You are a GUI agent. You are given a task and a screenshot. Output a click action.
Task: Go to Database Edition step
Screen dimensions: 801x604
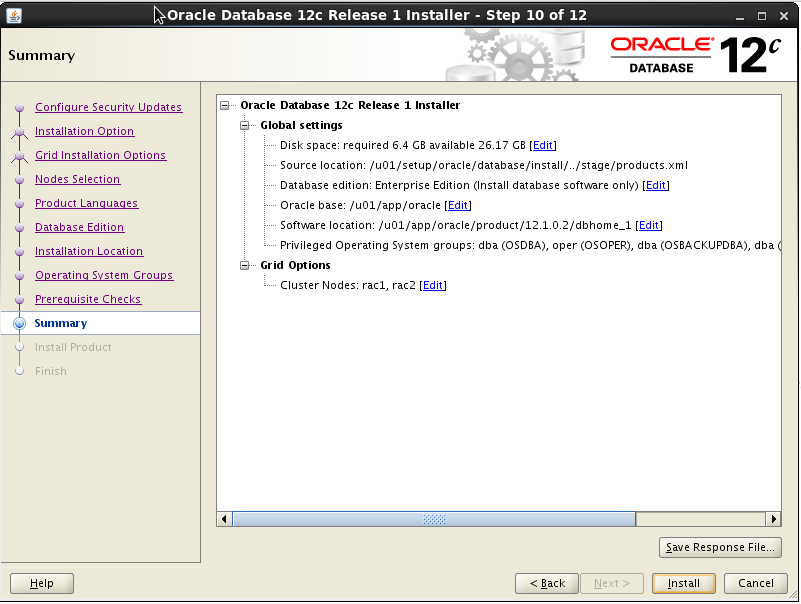click(x=79, y=227)
